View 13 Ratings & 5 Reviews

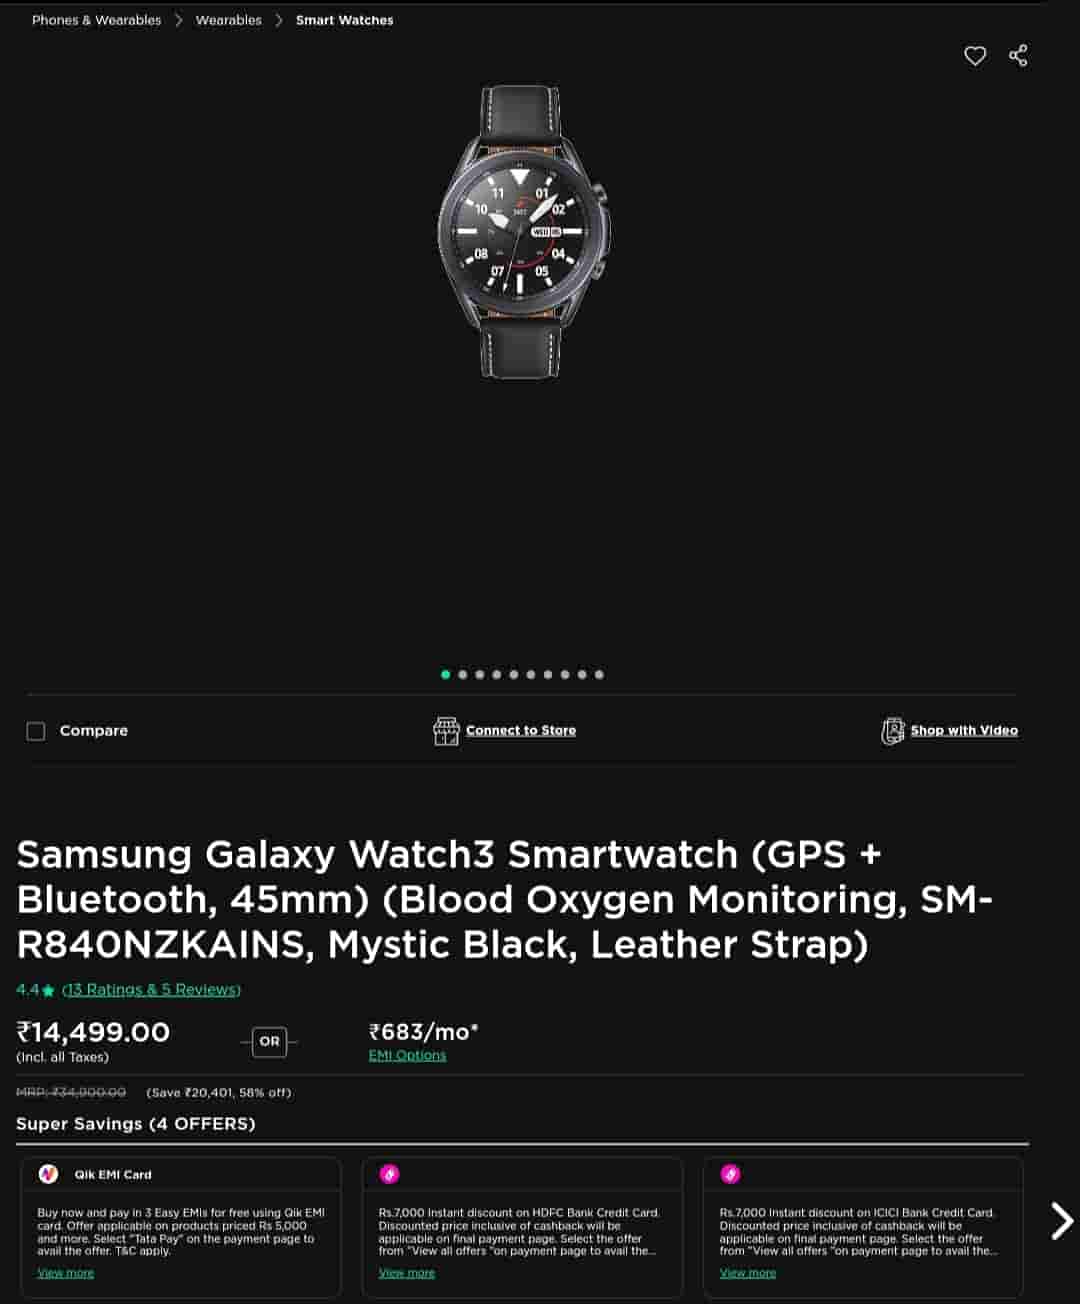[x=151, y=990]
